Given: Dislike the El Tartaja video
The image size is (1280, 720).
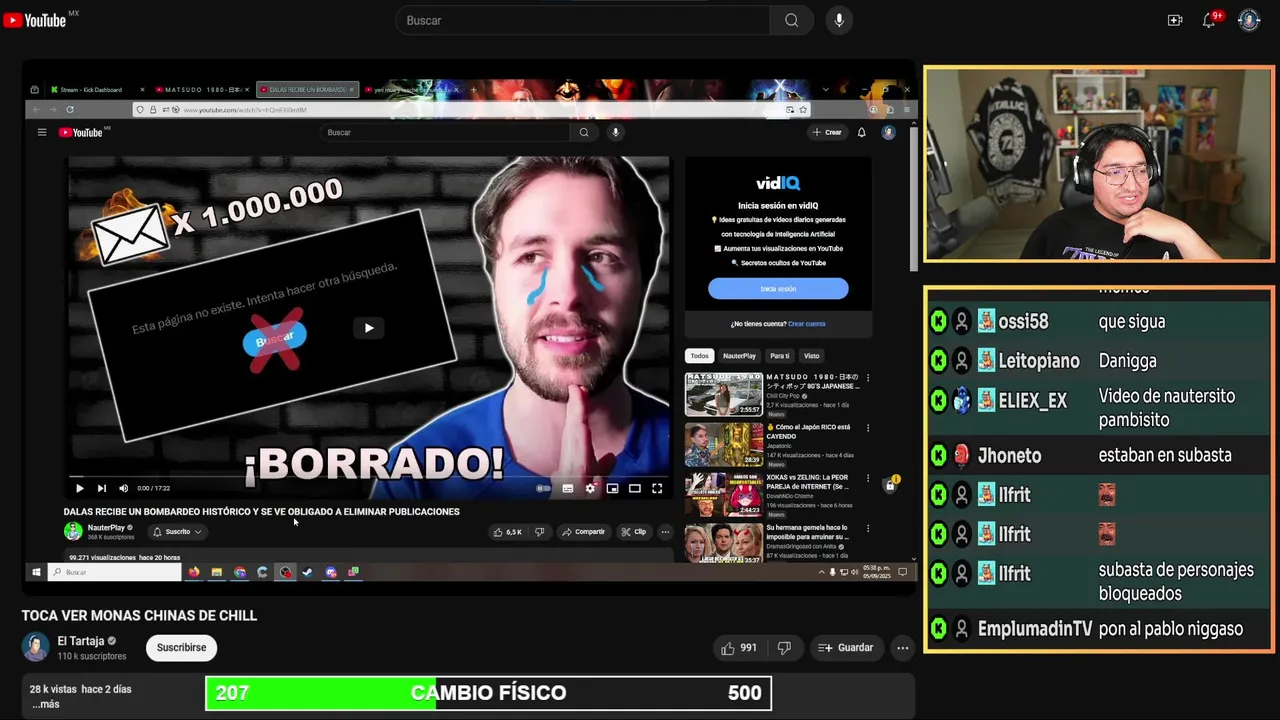Looking at the screenshot, I should 784,648.
